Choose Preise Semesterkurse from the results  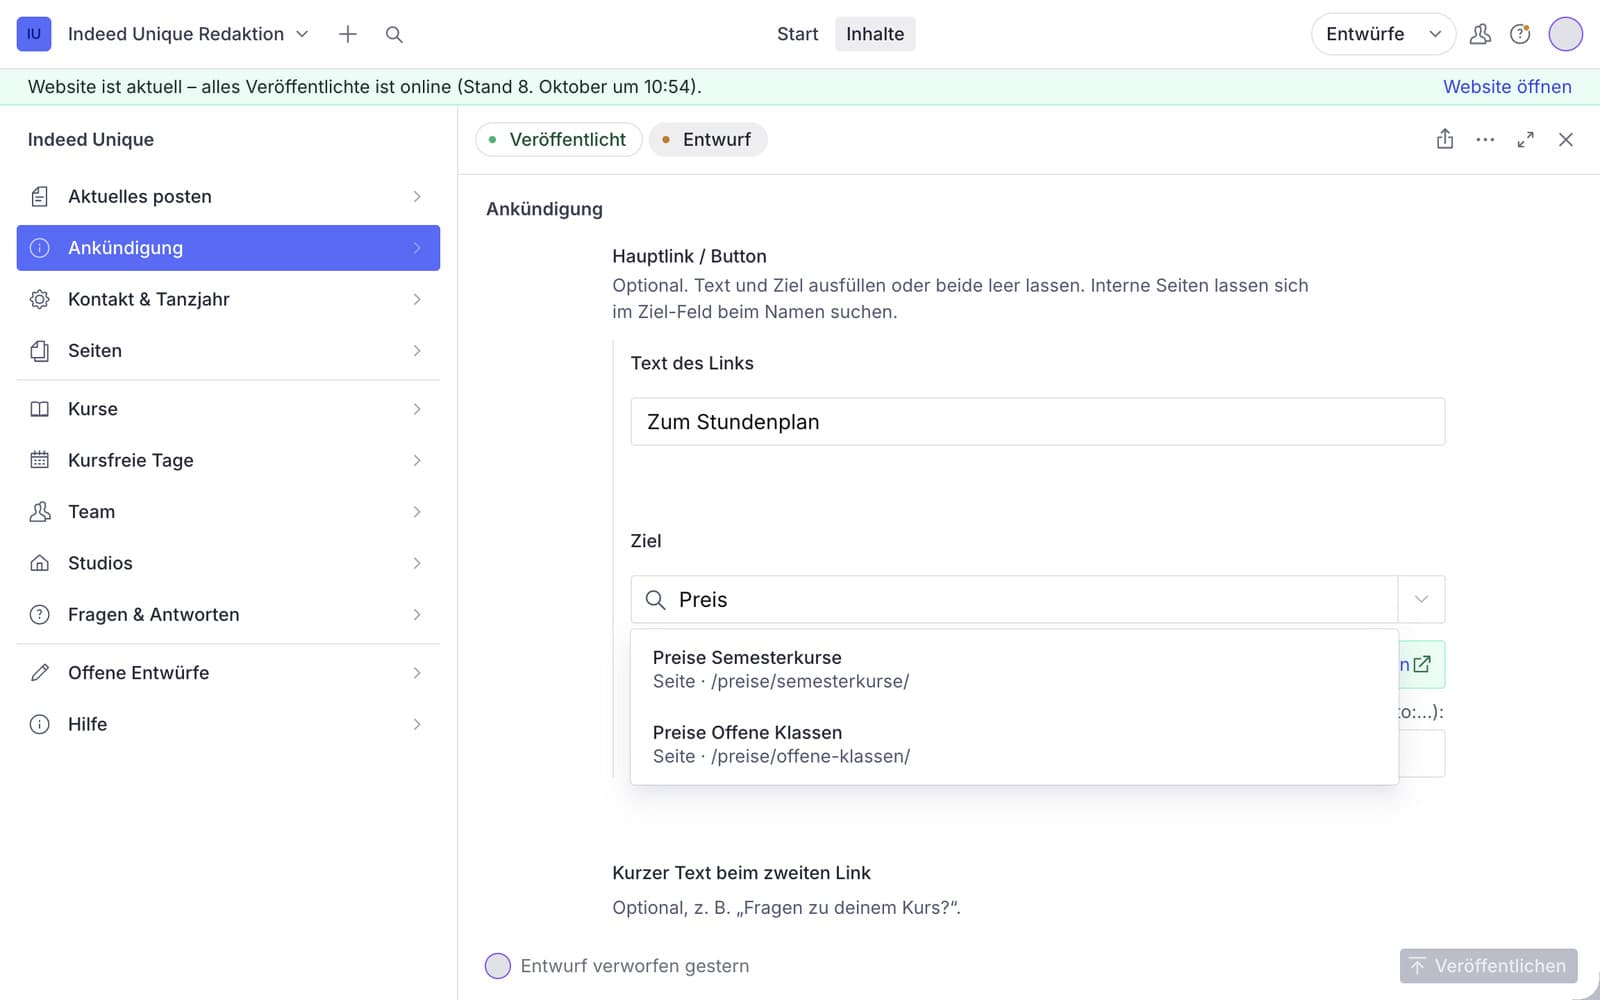click(1014, 669)
